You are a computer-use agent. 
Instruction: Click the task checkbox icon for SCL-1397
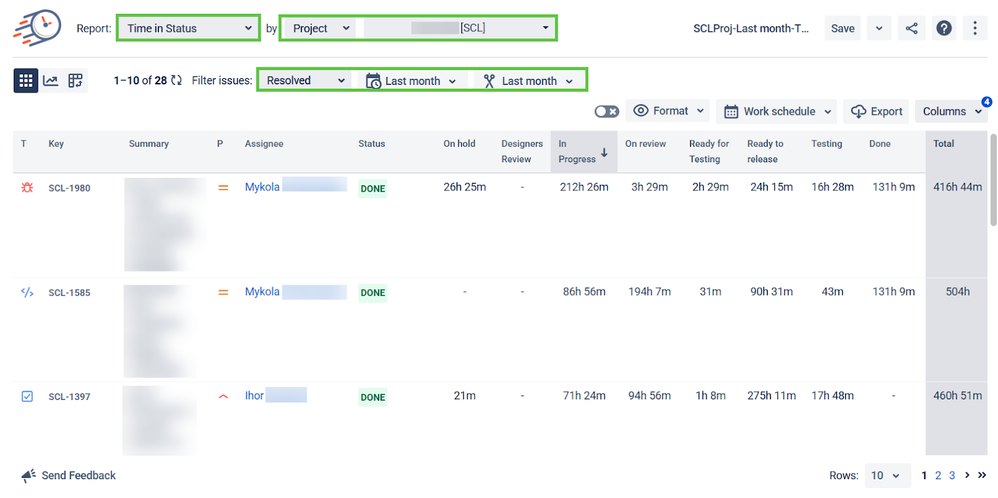coord(27,397)
